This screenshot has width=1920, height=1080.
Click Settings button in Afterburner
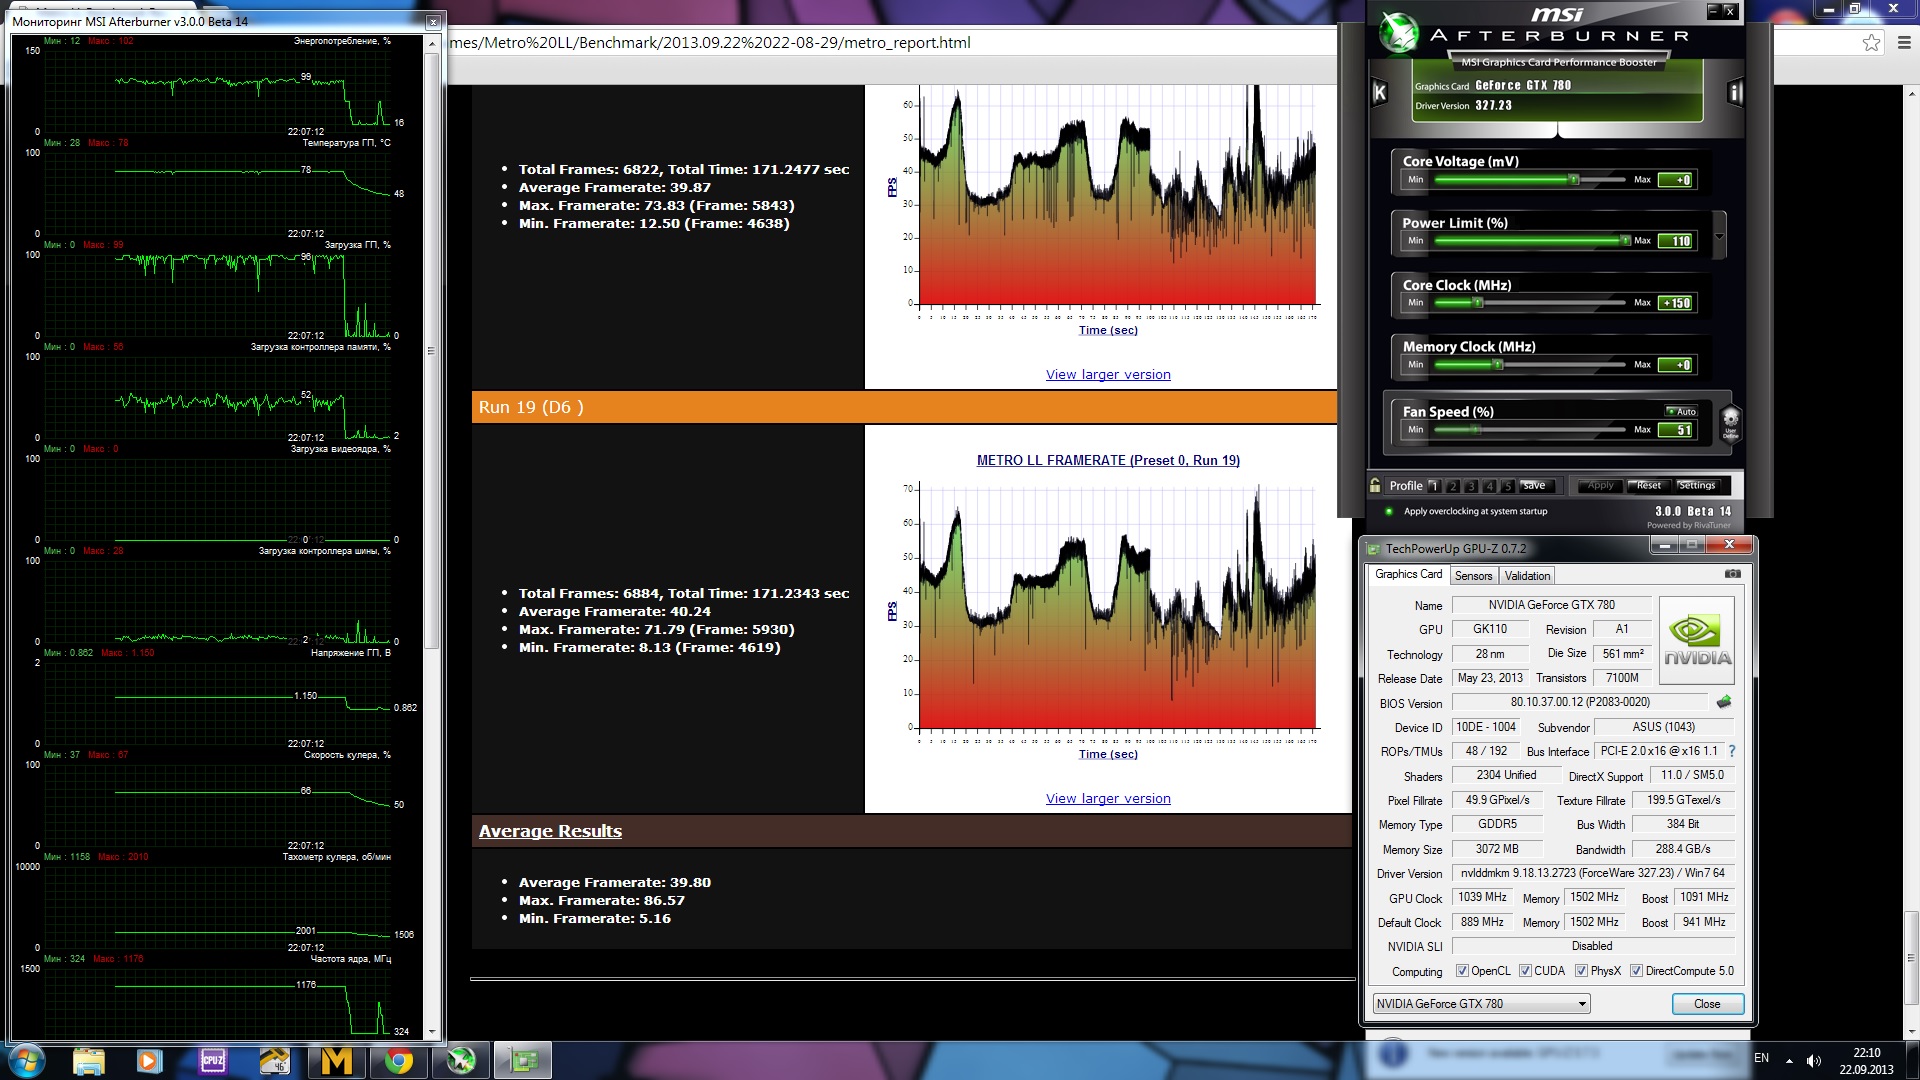tap(1696, 485)
